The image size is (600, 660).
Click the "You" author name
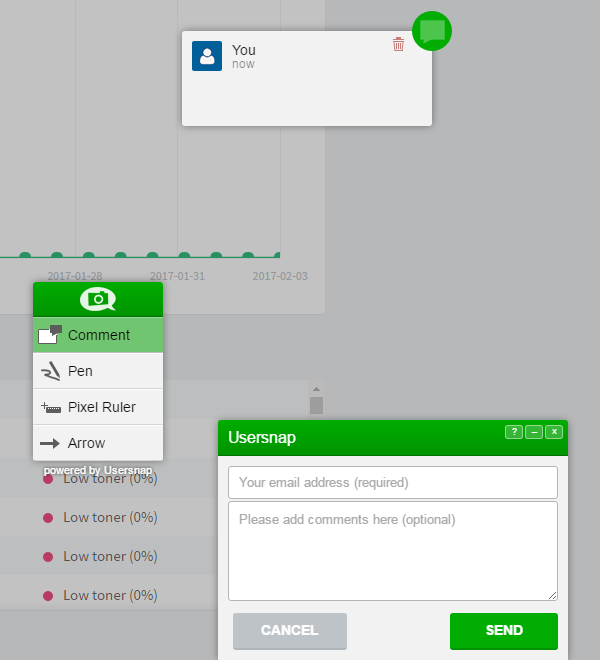244,50
